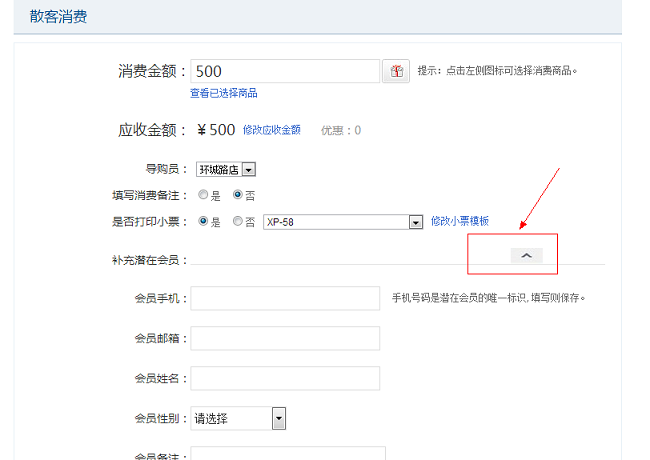The width and height of the screenshot is (650, 460).
Task: Click the 散客消费 page title
Action: (x=58, y=16)
